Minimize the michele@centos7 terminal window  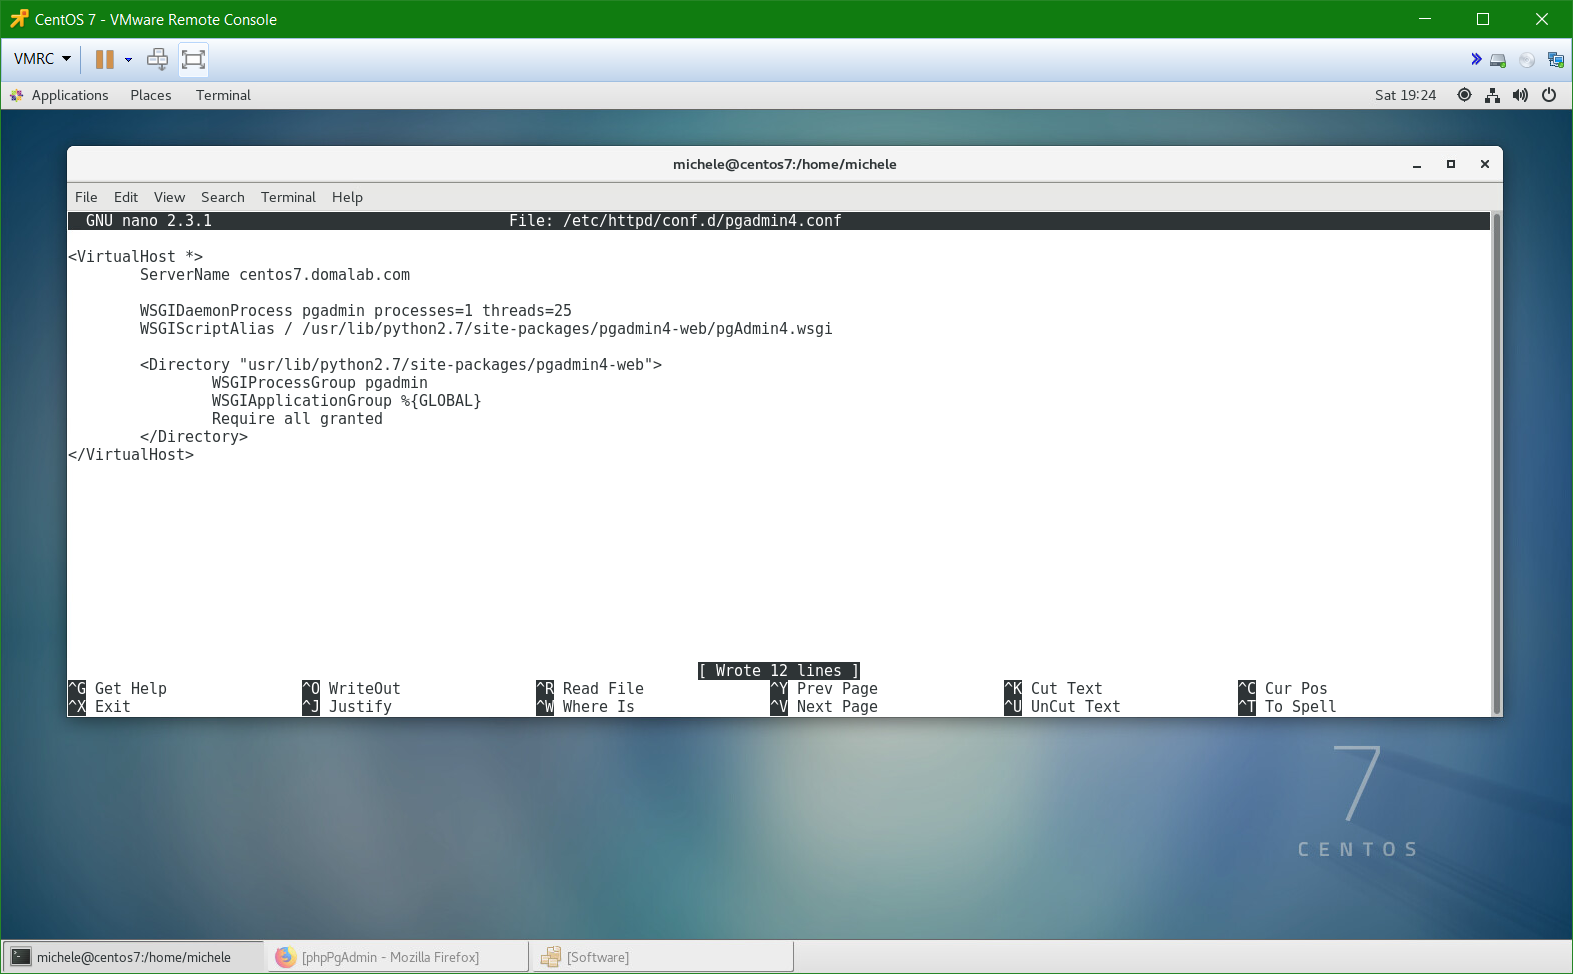pos(1417,164)
